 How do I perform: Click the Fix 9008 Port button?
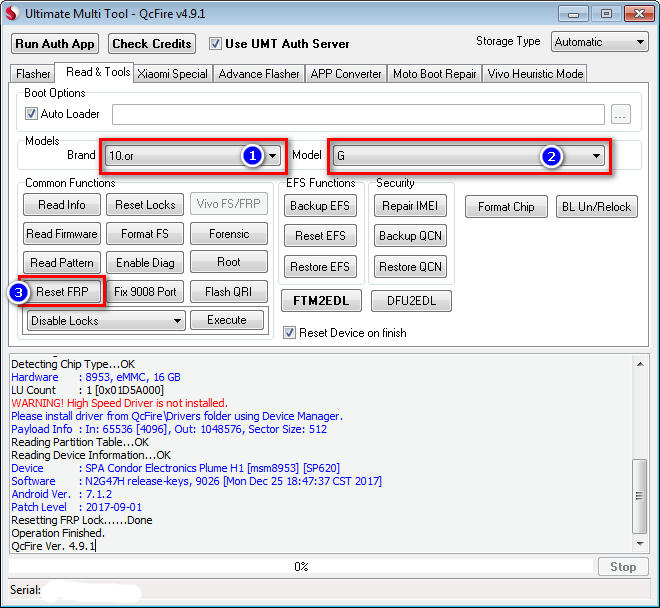[x=145, y=291]
